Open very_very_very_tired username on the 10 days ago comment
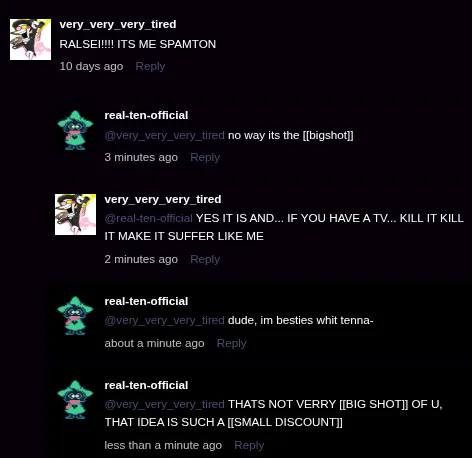The height and width of the screenshot is (458, 472). pos(118,24)
